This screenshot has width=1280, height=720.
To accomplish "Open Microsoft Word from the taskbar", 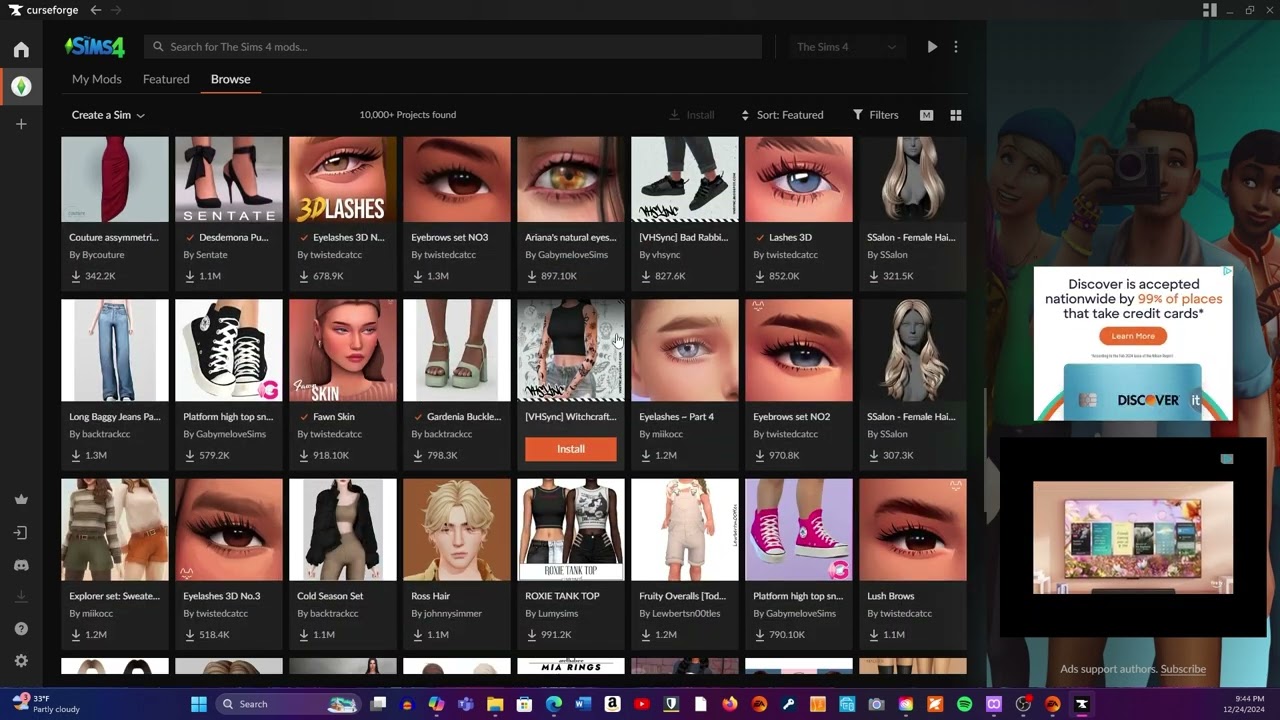I will pyautogui.click(x=583, y=704).
